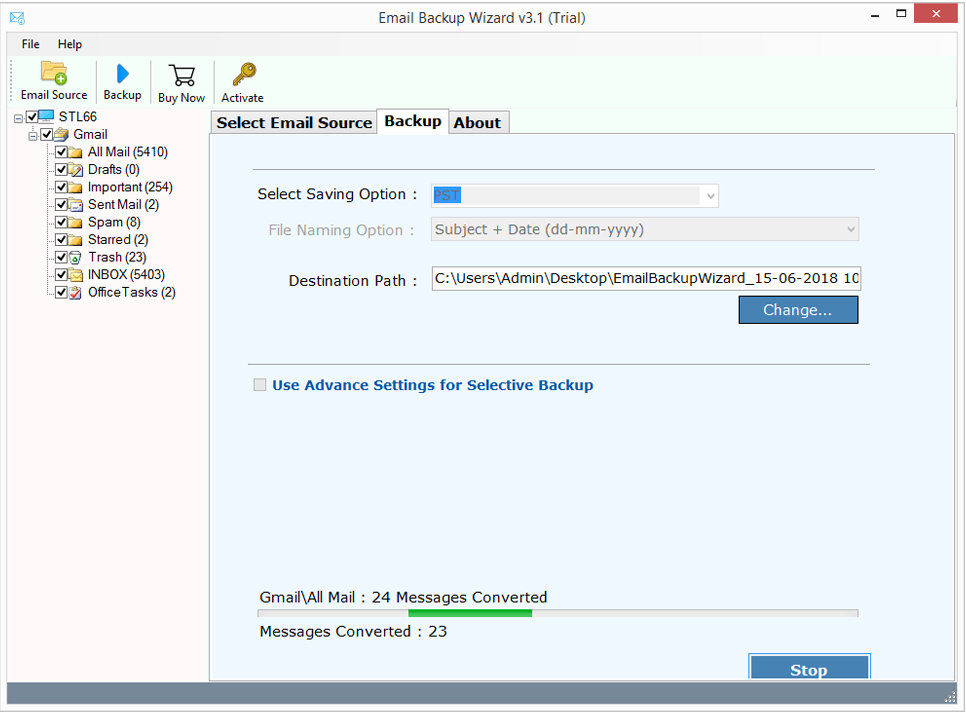966x712 pixels.
Task: Select the Important (254) folder label
Action: [130, 187]
